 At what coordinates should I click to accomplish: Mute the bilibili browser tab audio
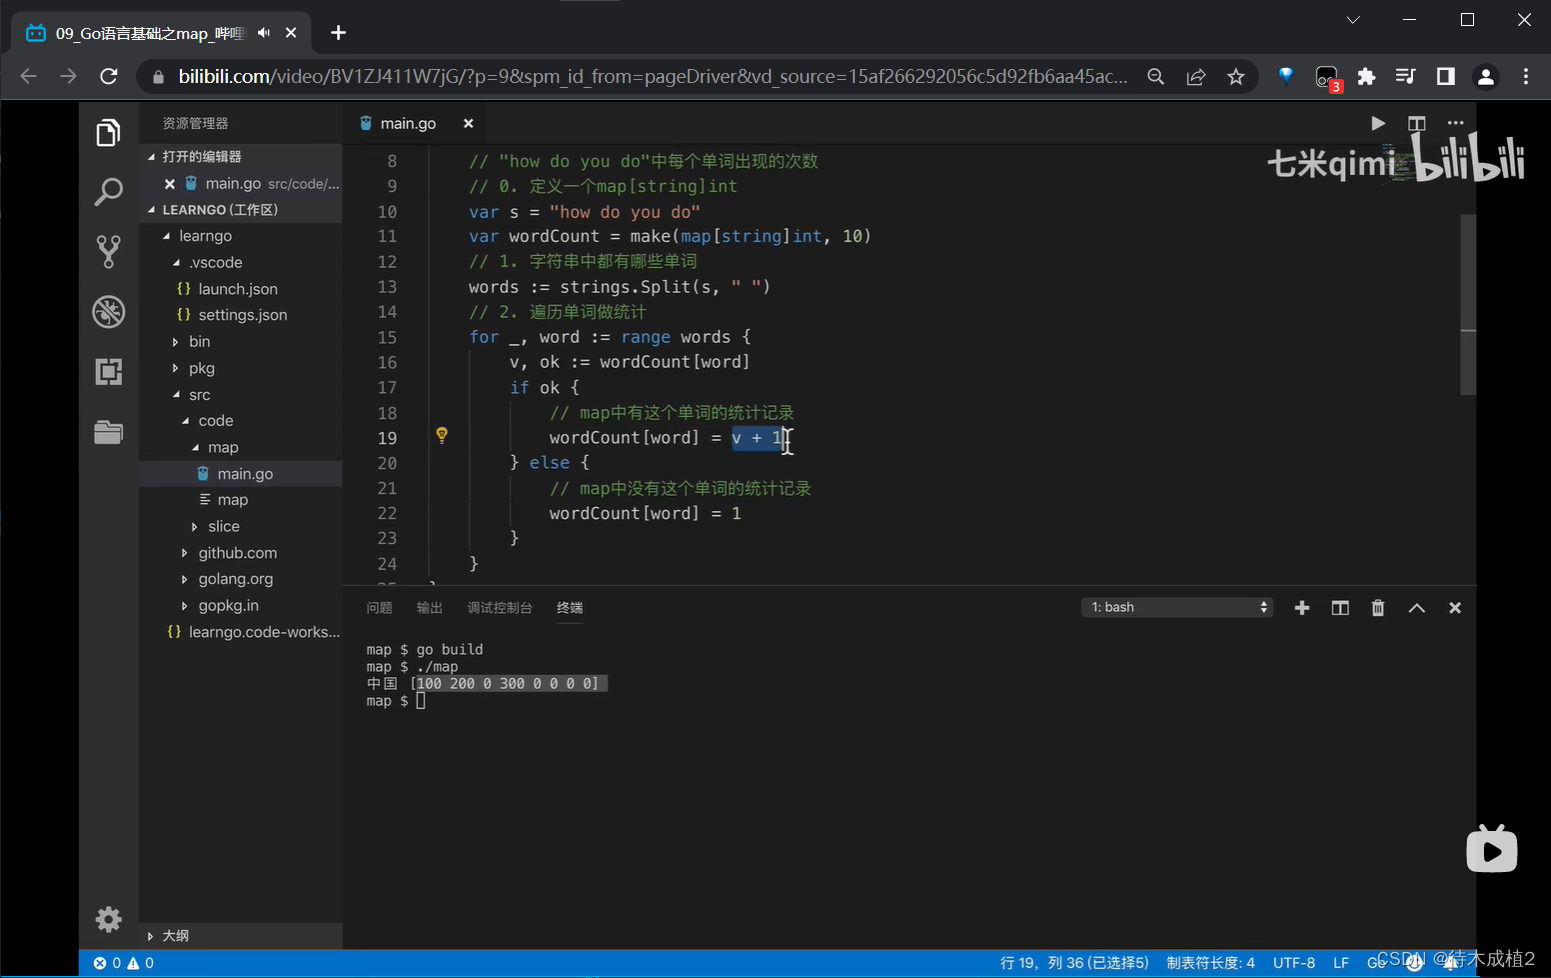click(x=264, y=33)
